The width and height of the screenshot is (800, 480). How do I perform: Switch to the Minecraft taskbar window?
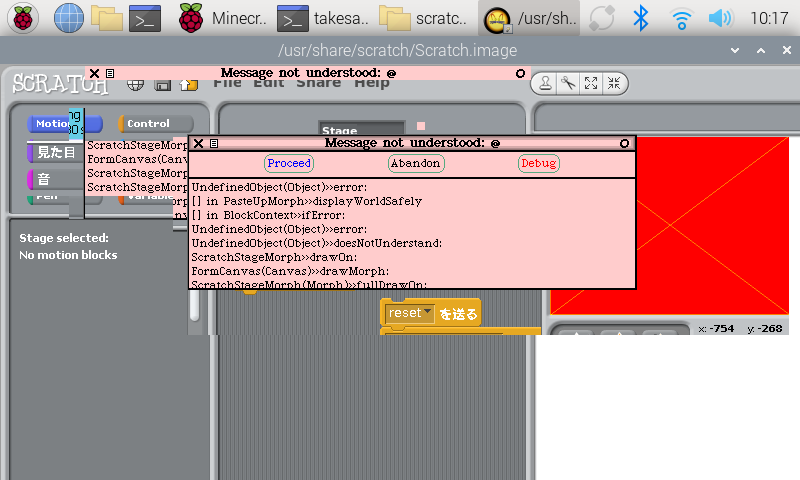[x=223, y=18]
